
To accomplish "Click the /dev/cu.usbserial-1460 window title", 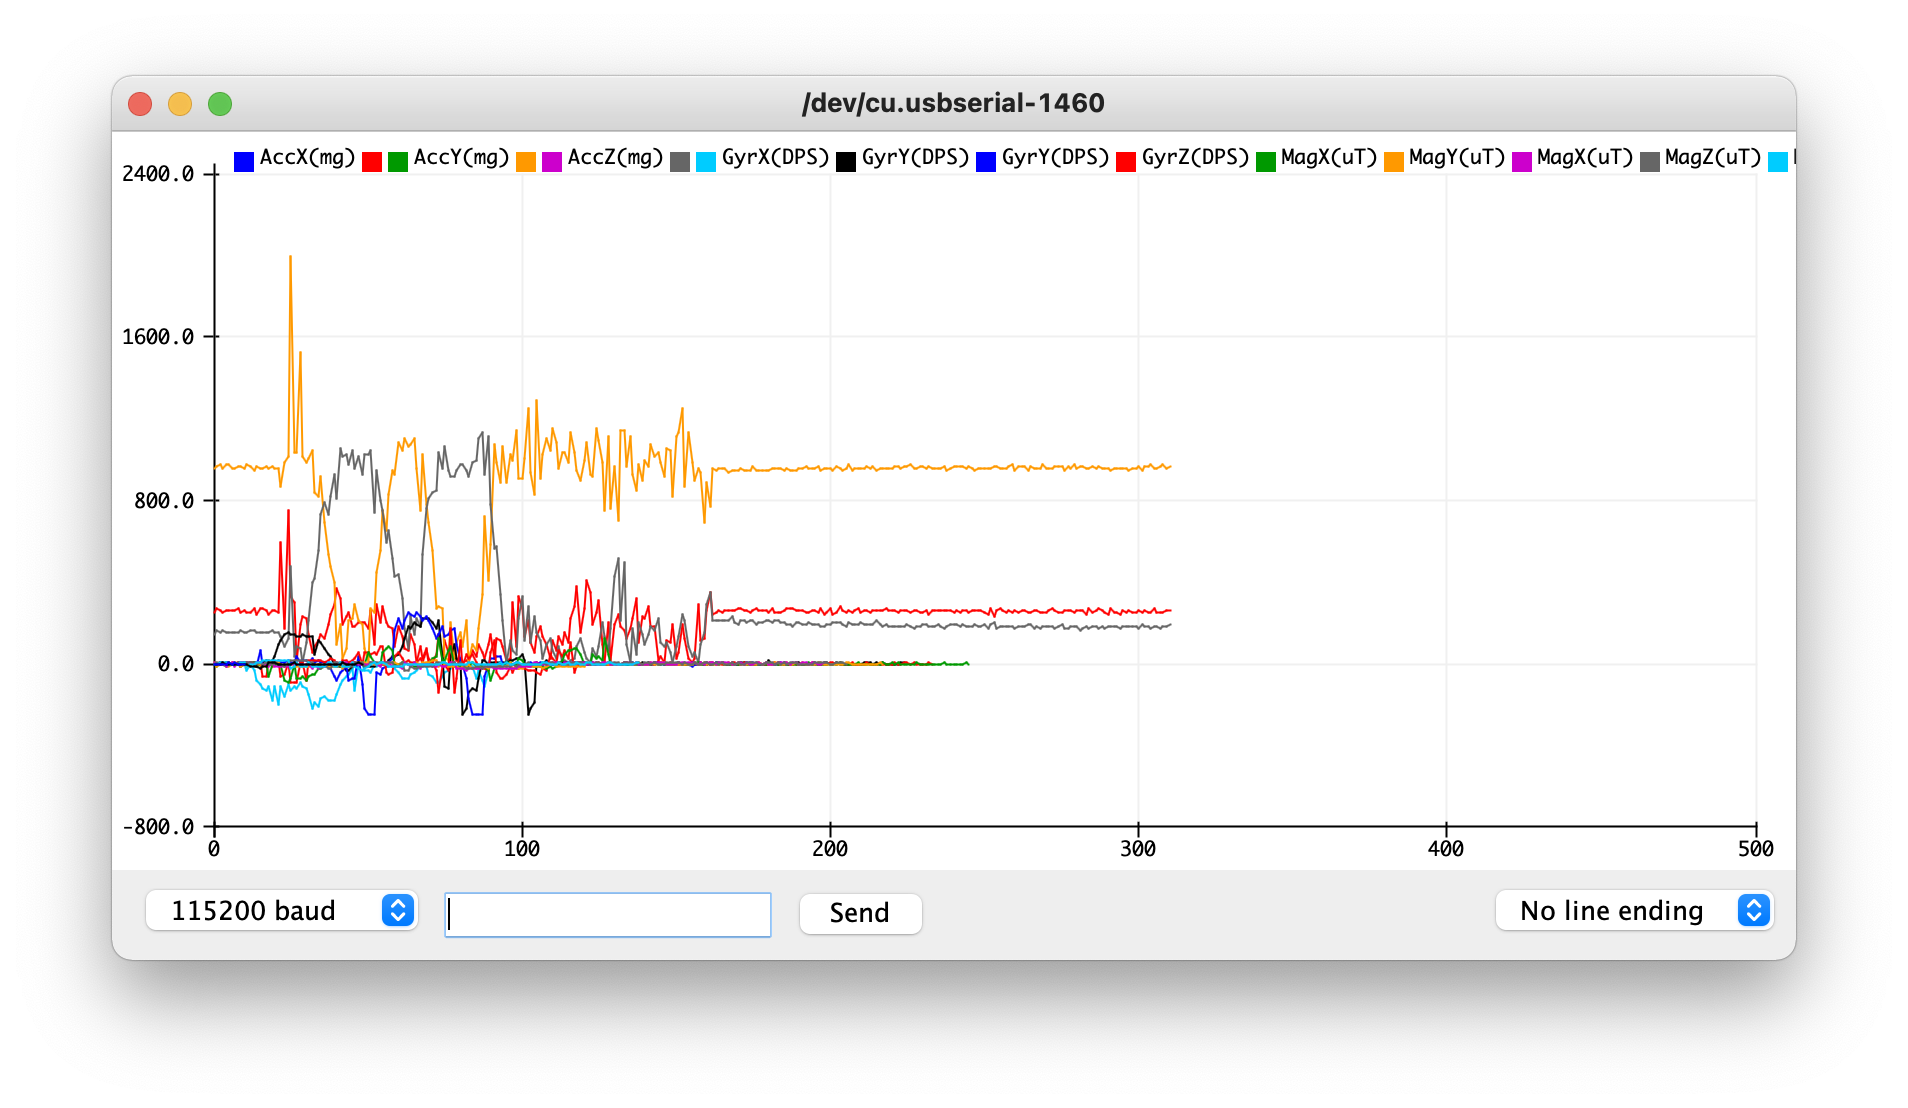I will [x=953, y=103].
